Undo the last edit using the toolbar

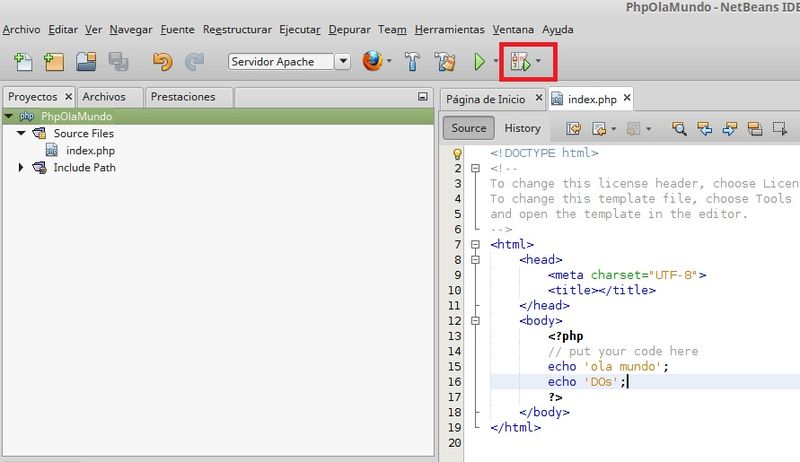coord(163,62)
